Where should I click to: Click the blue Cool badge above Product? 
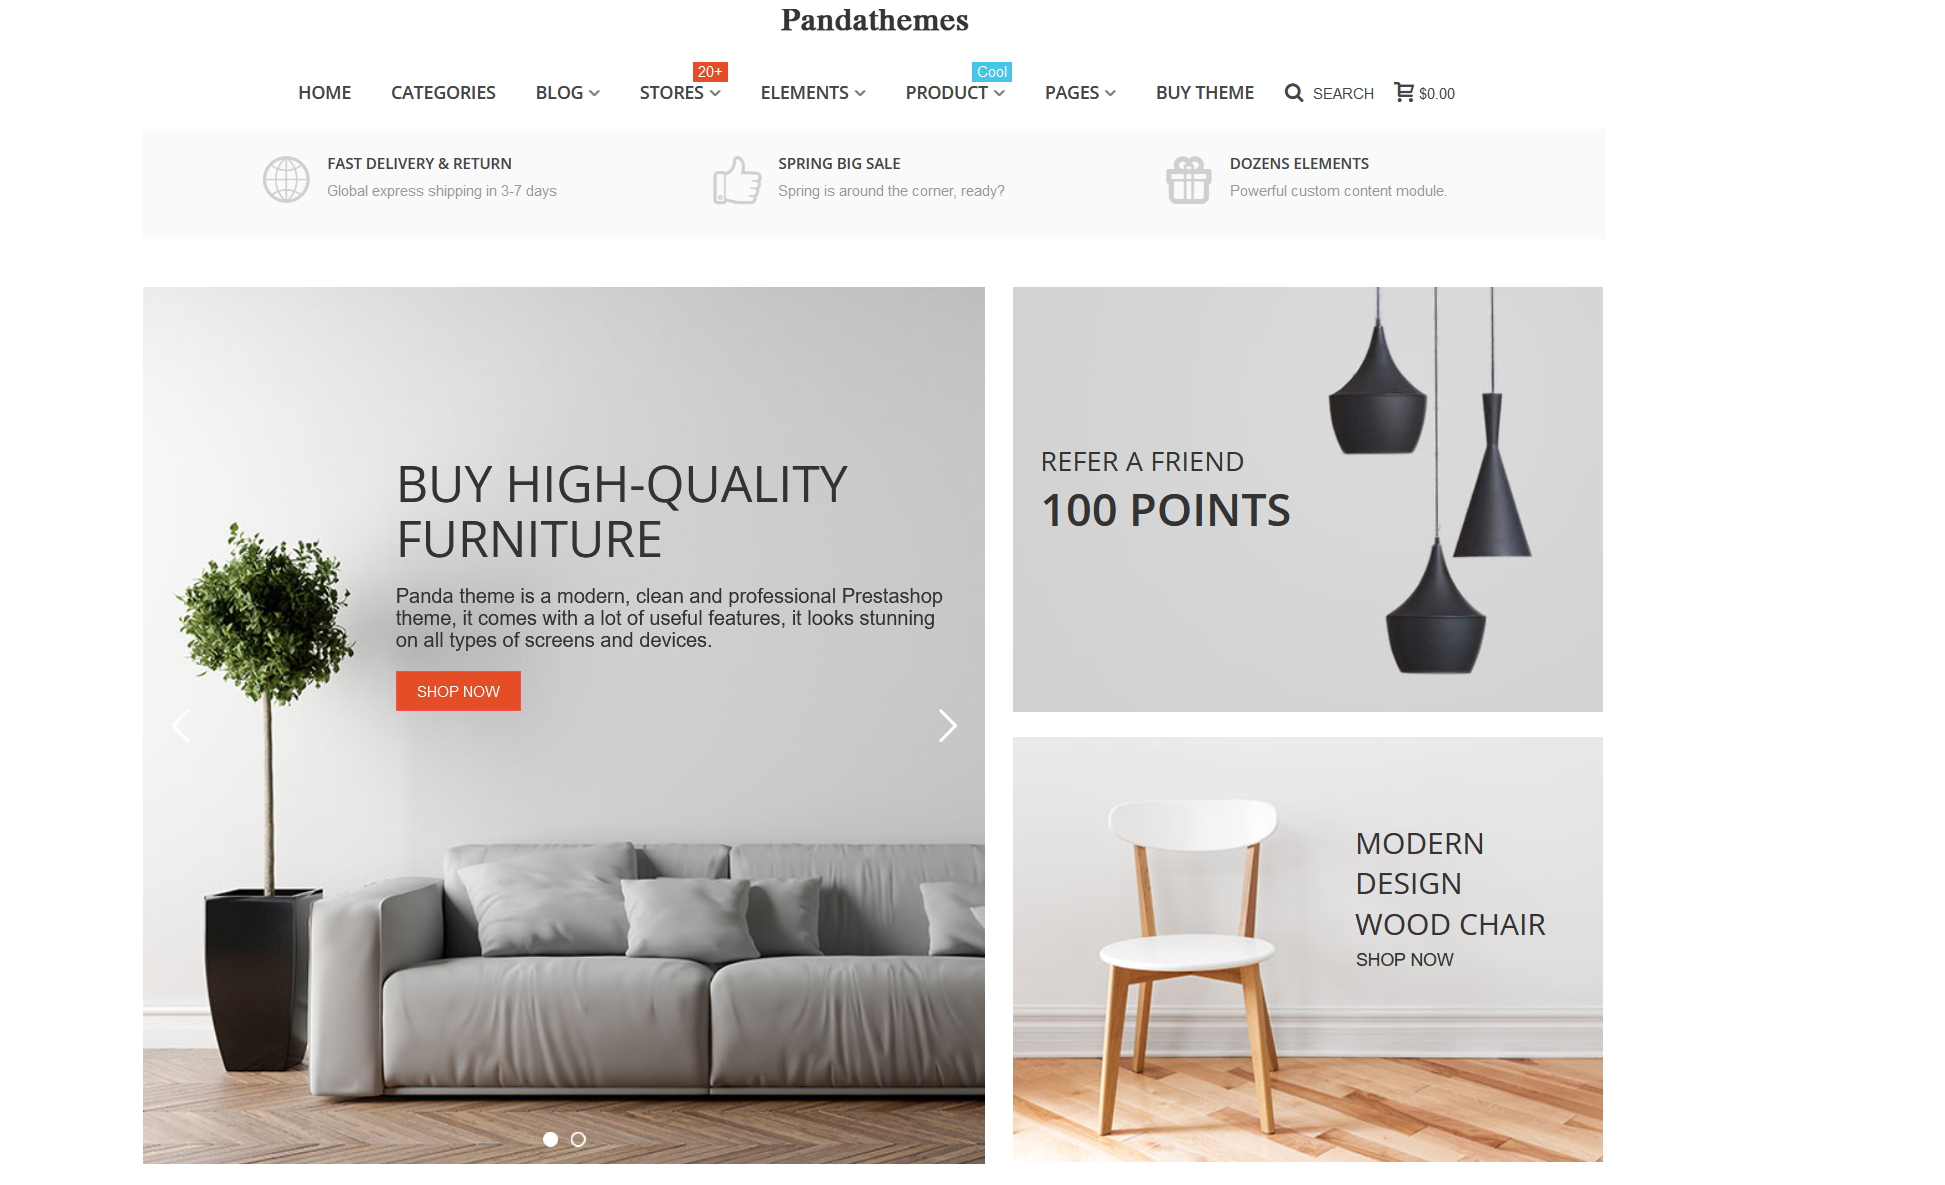tap(992, 72)
